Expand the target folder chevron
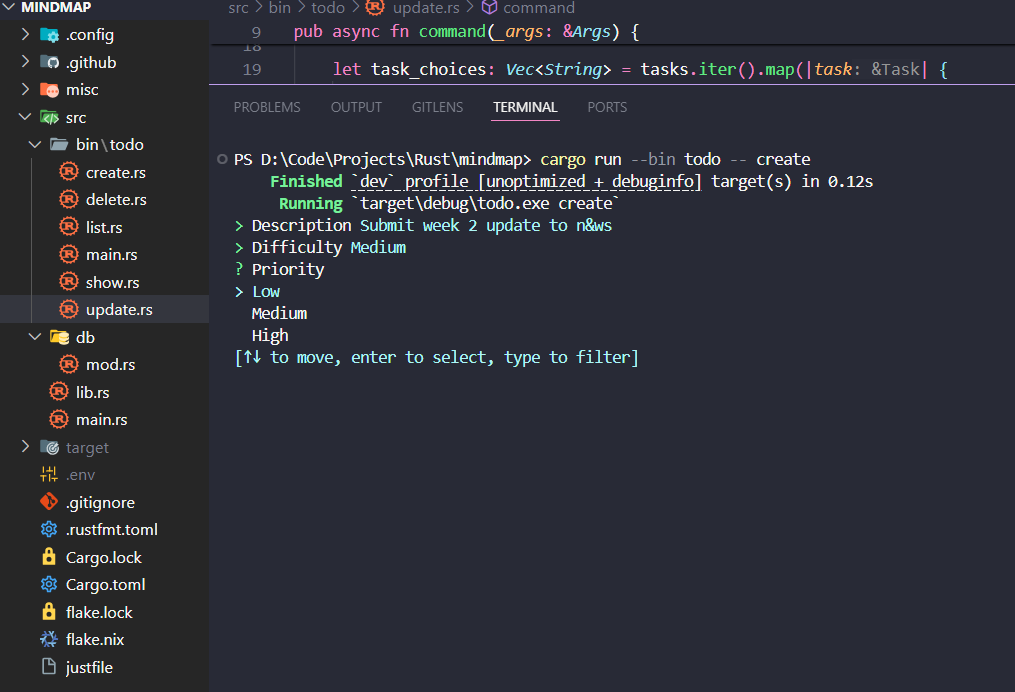Screen dimensions: 1015x692 point(25,447)
